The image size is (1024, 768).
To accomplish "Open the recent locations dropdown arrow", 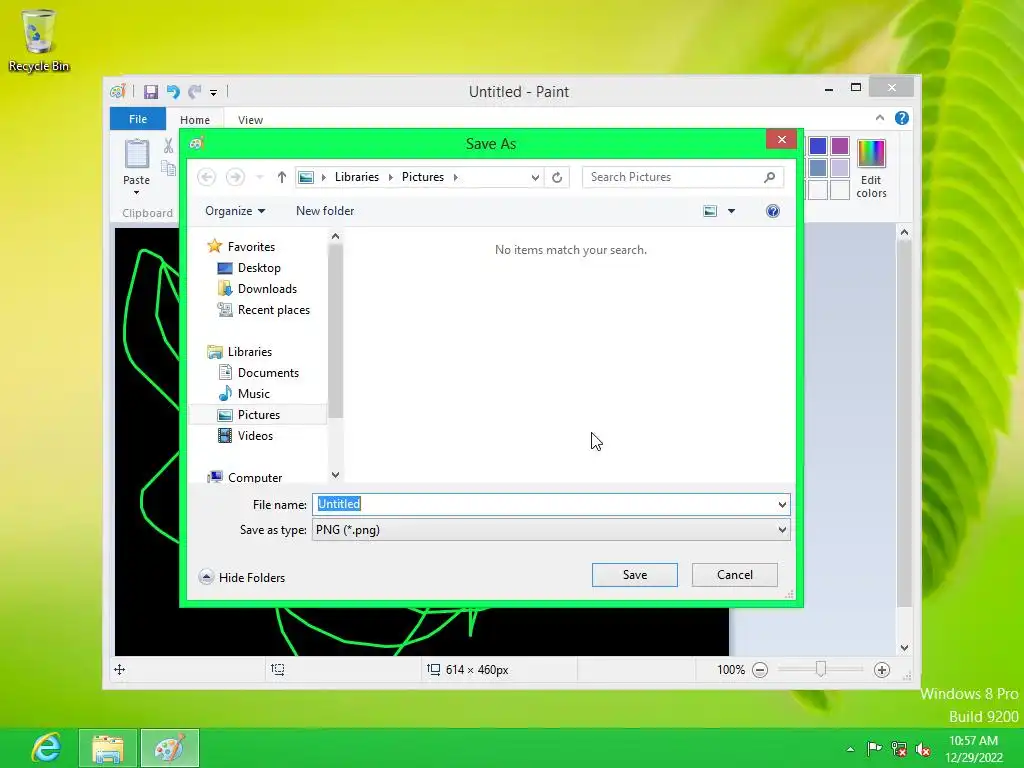I will 259,178.
